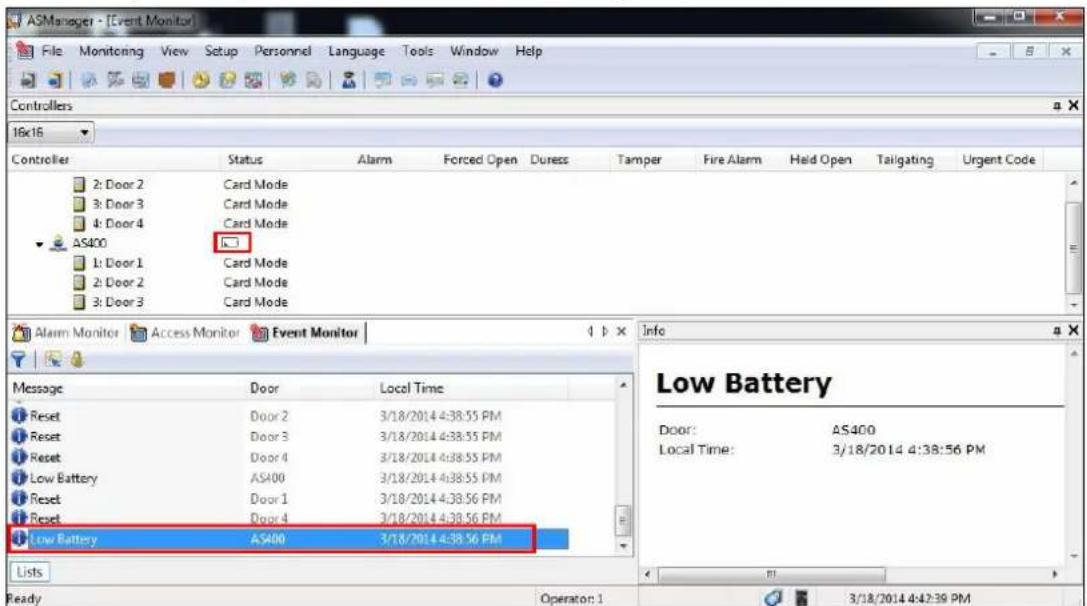Click the toolbar icon just left of Help icon

[x=460, y=80]
